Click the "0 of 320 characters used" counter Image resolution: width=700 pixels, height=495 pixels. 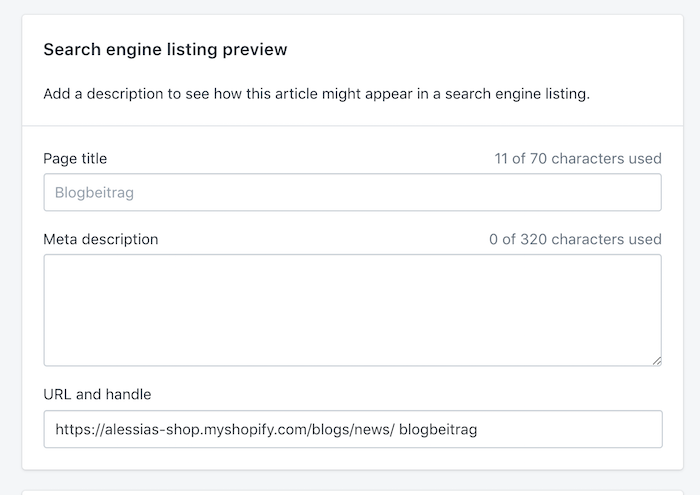pos(575,239)
